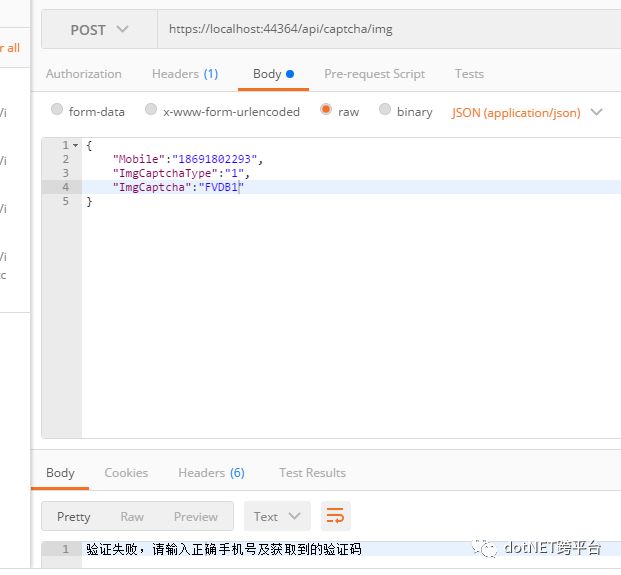The width and height of the screenshot is (621, 575).
Task: Click the "all" link in the sidebar
Action: [x=13, y=48]
